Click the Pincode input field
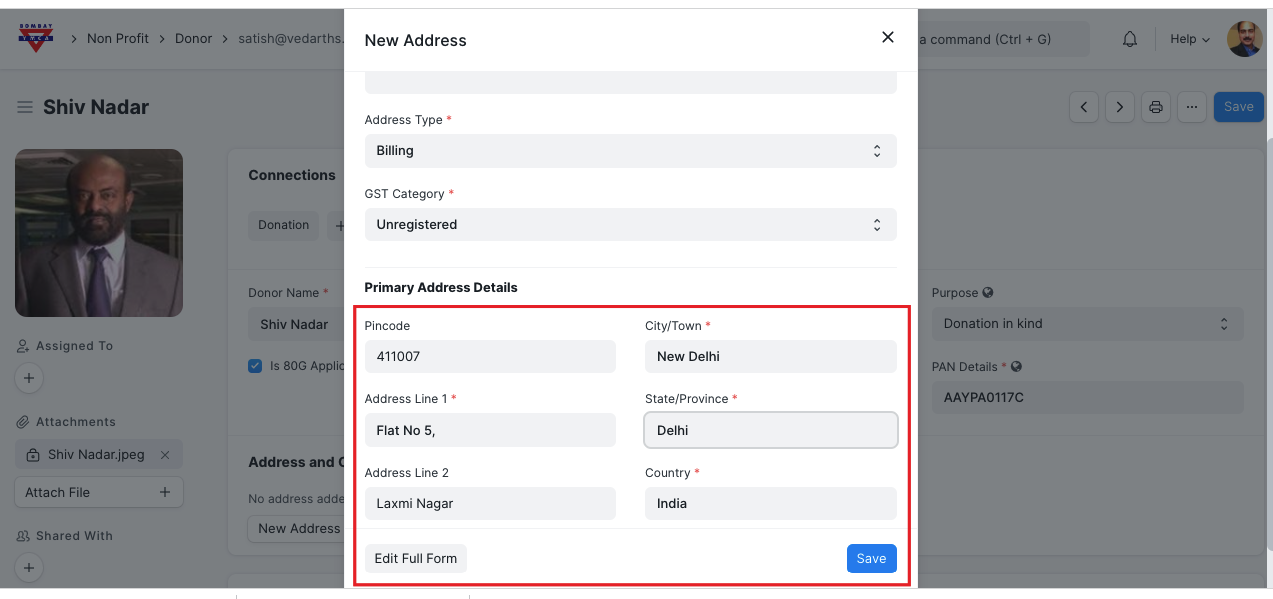Image resolution: width=1273 pixels, height=599 pixels. click(490, 356)
